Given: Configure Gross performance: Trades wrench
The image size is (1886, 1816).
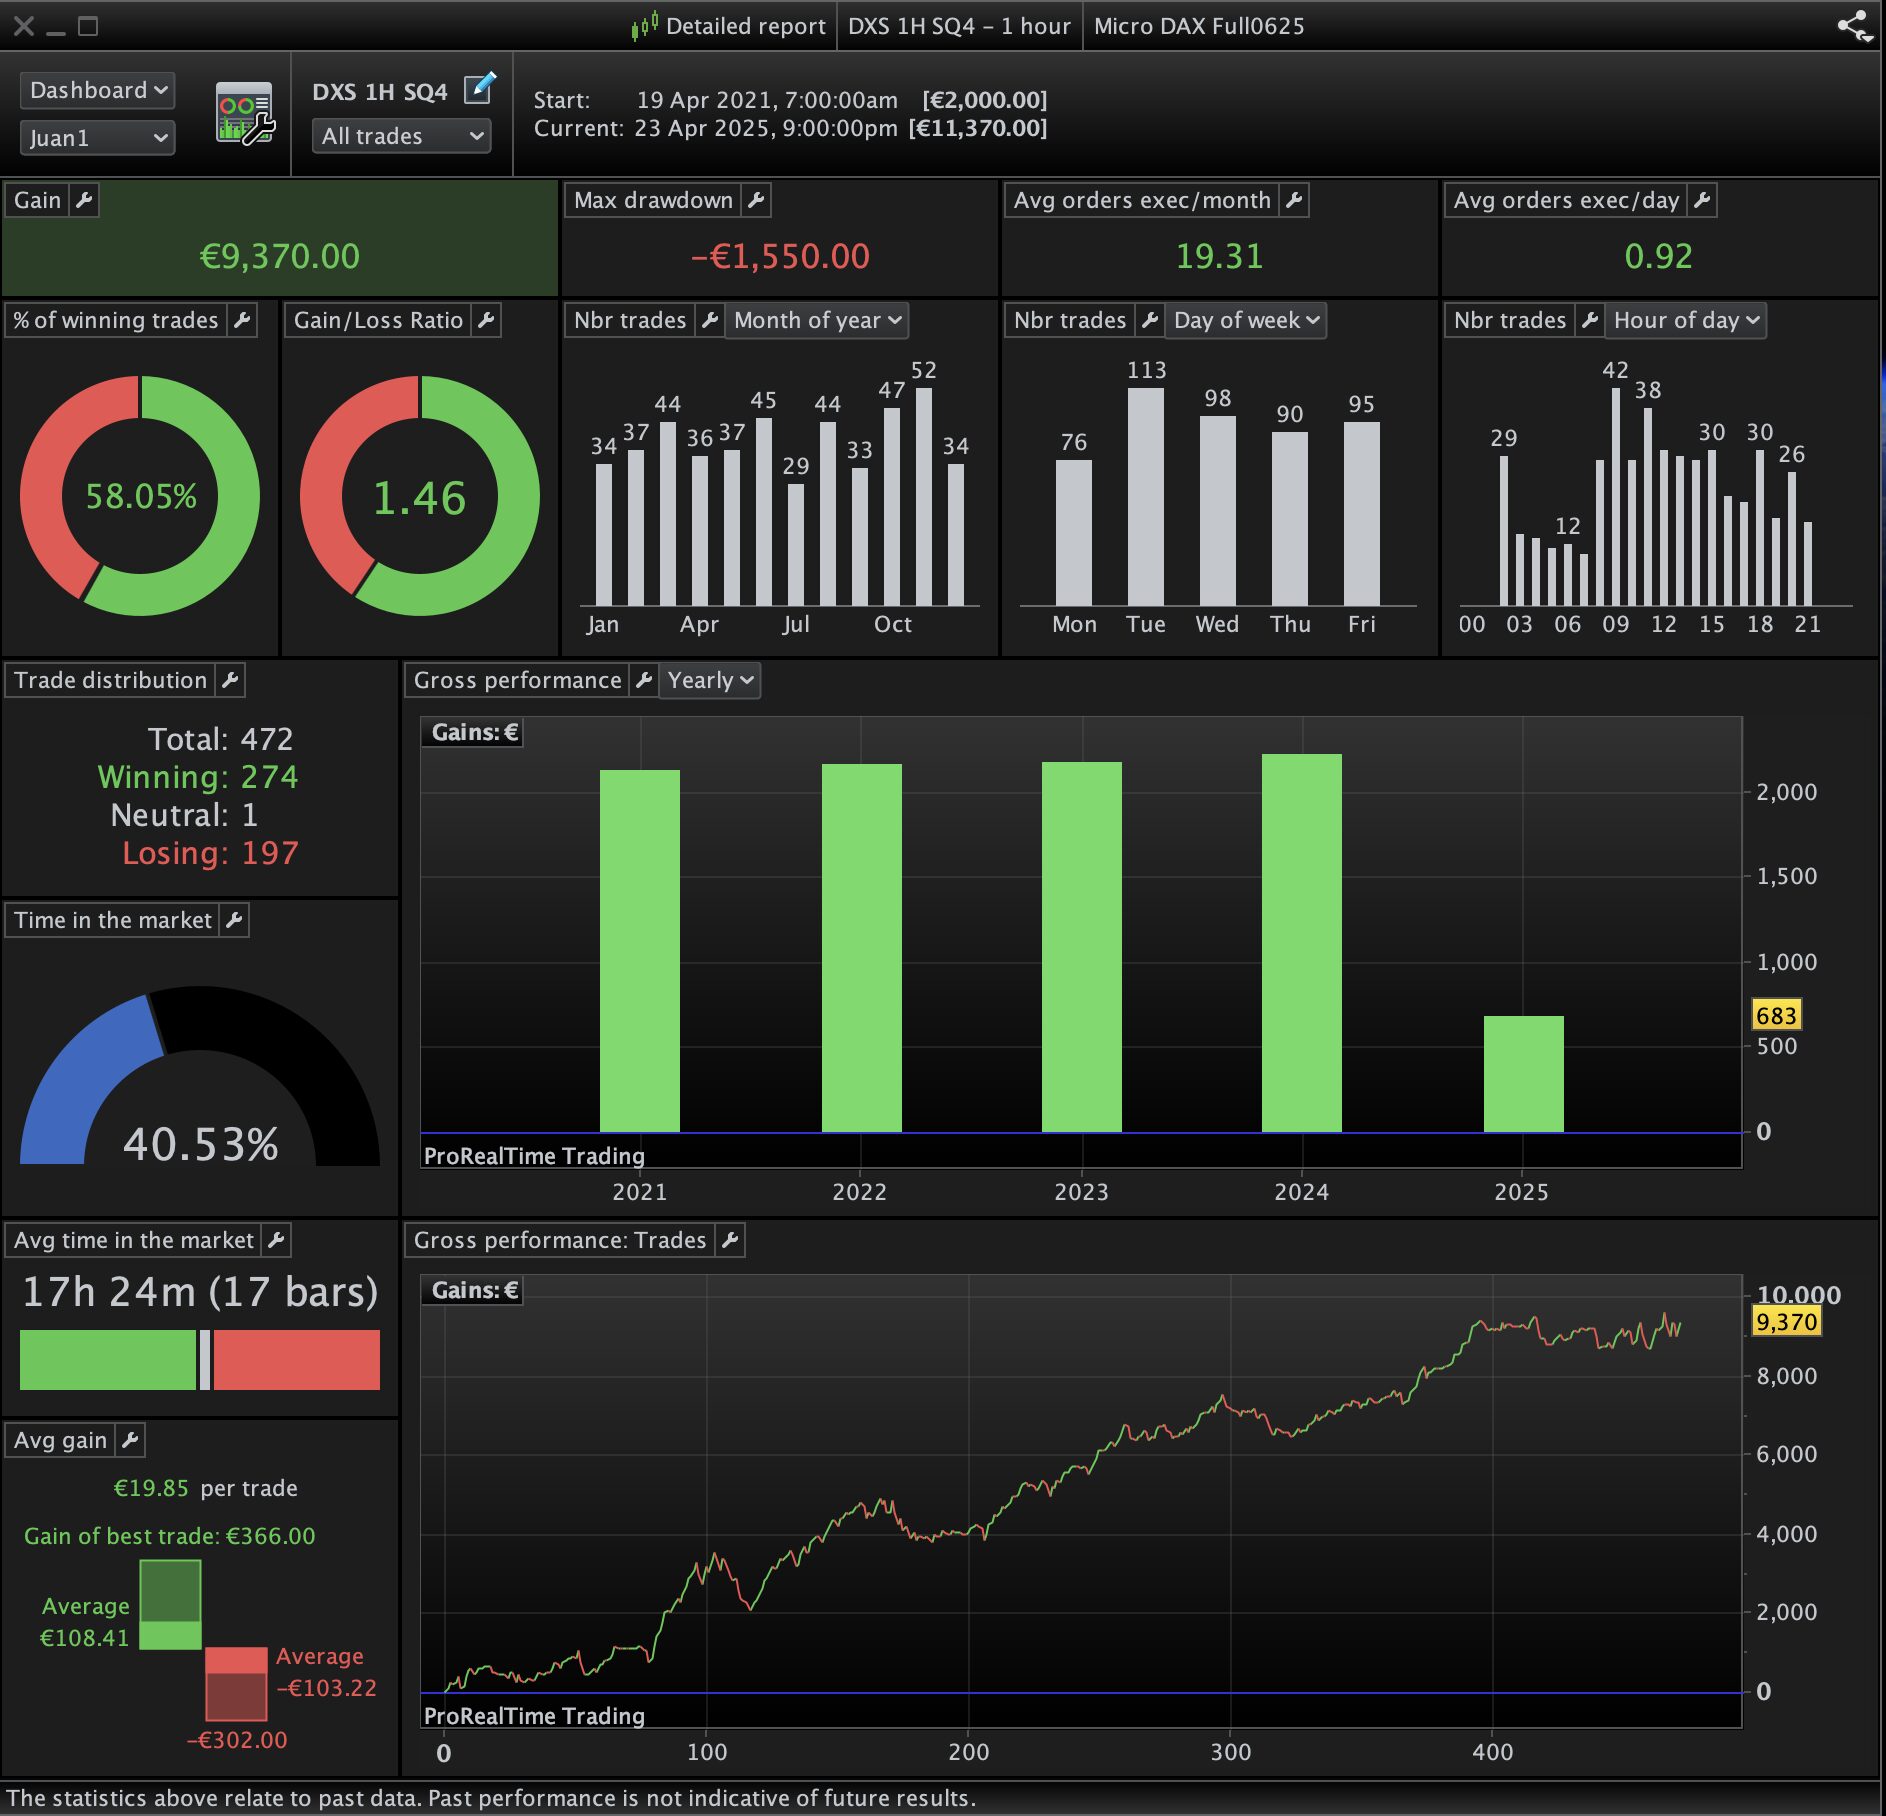Looking at the screenshot, I should 731,1240.
